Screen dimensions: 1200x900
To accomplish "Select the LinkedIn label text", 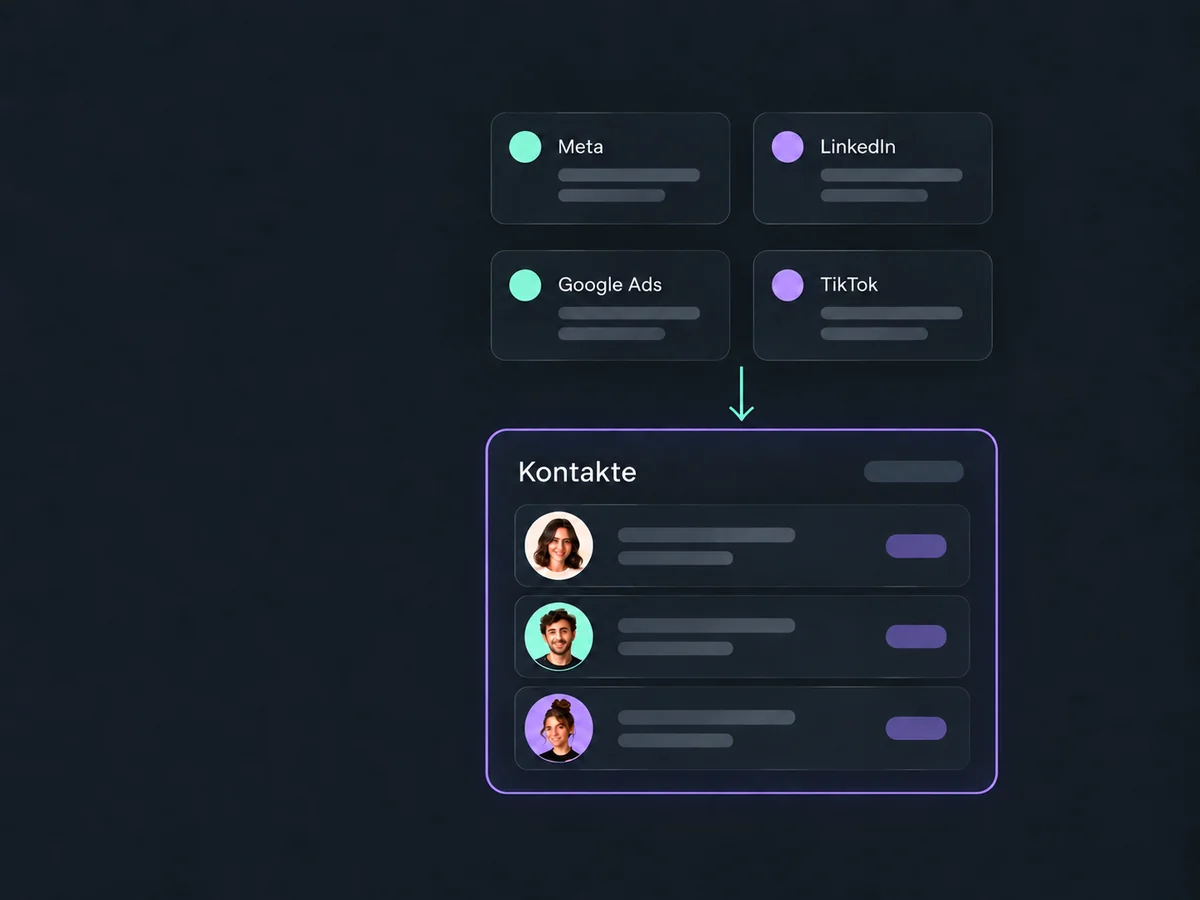I will click(x=858, y=147).
